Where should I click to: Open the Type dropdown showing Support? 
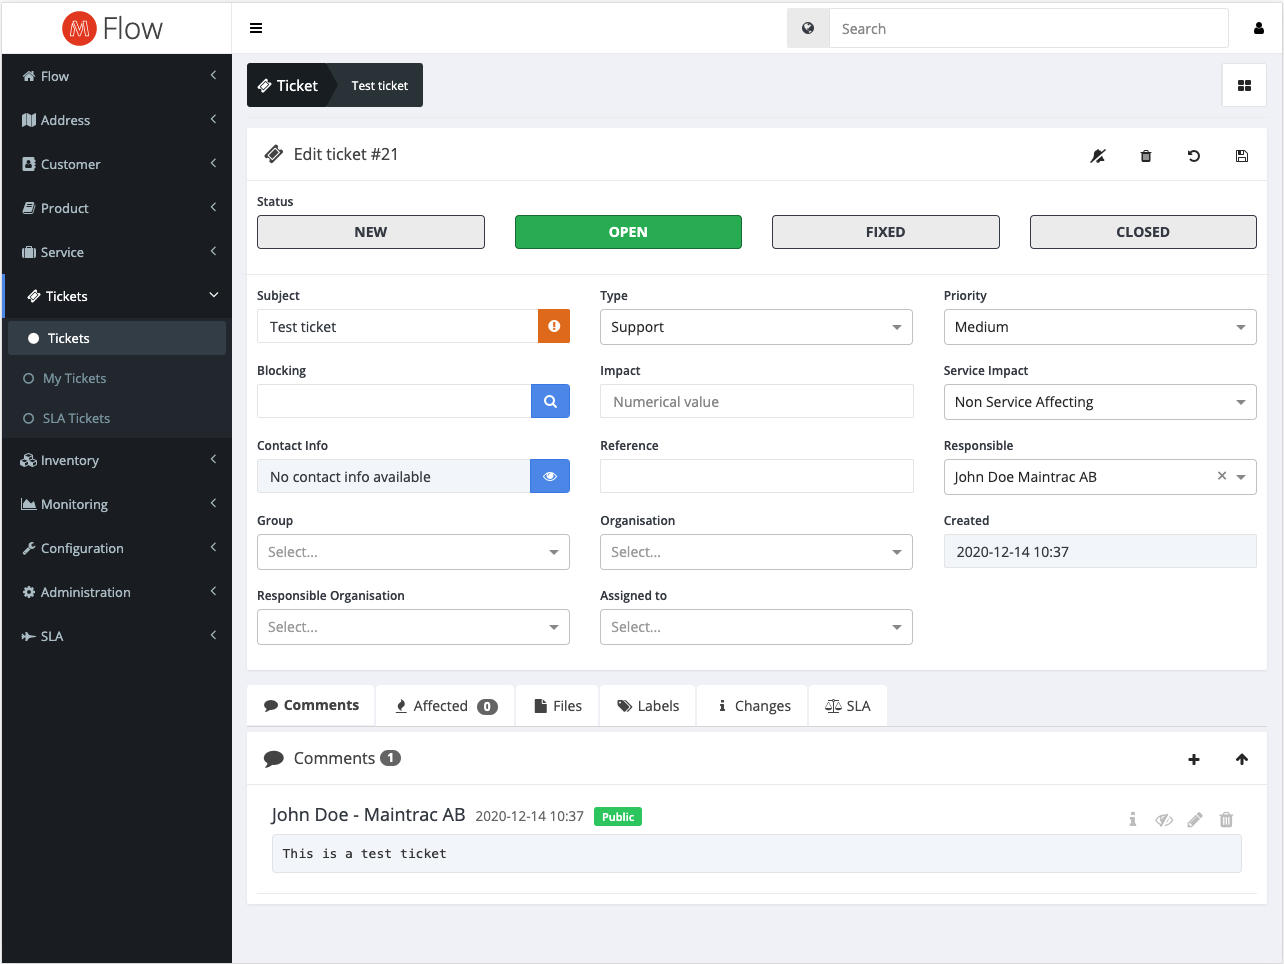click(756, 327)
